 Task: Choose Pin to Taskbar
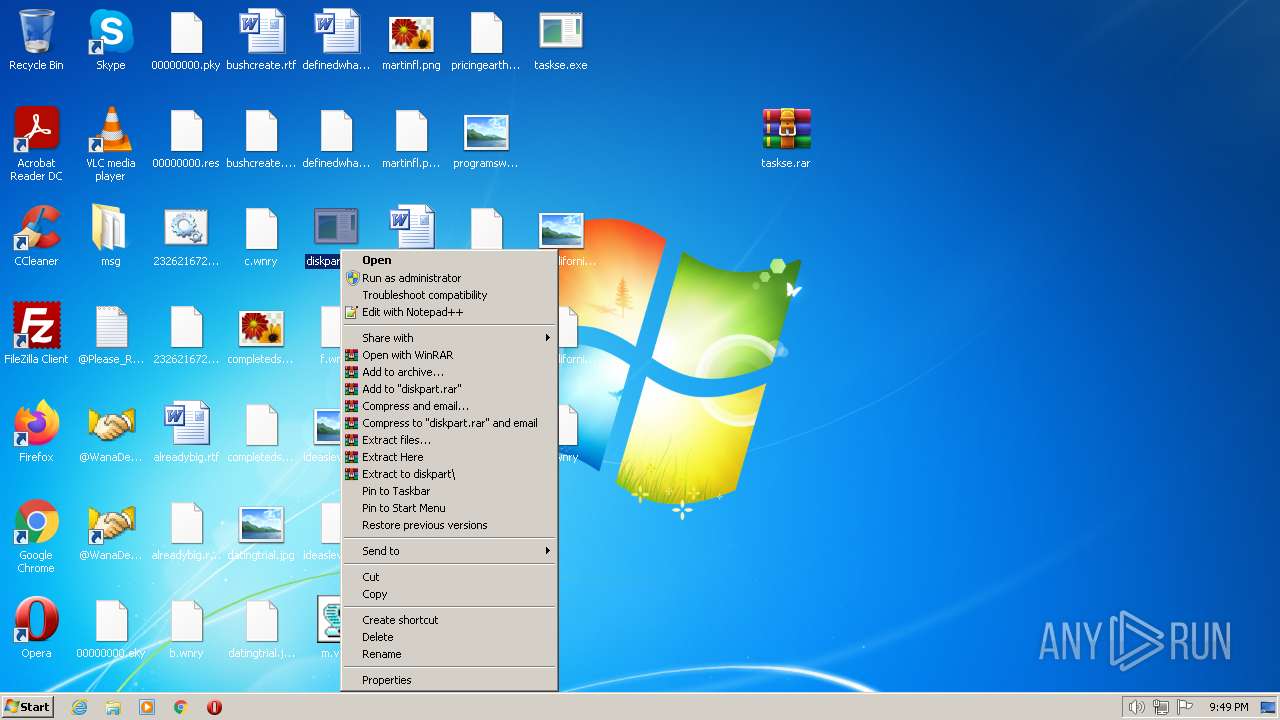[x=449, y=491]
